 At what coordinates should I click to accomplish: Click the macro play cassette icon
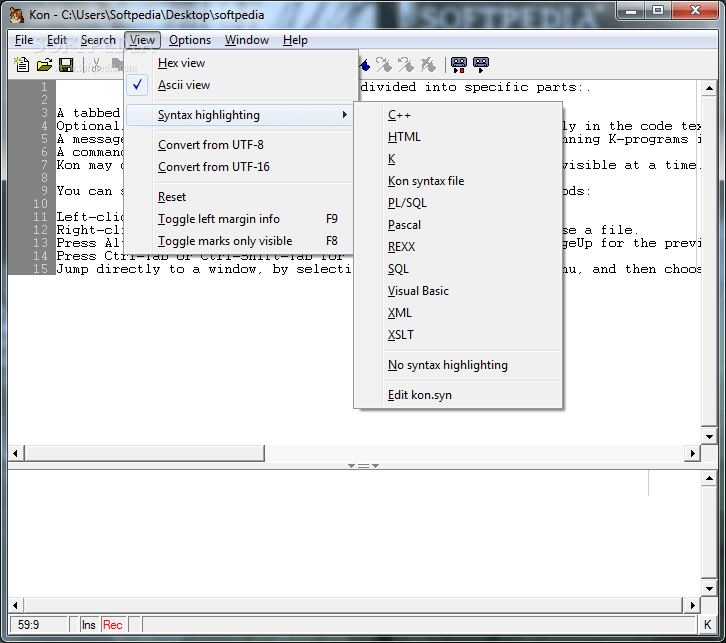(x=481, y=64)
